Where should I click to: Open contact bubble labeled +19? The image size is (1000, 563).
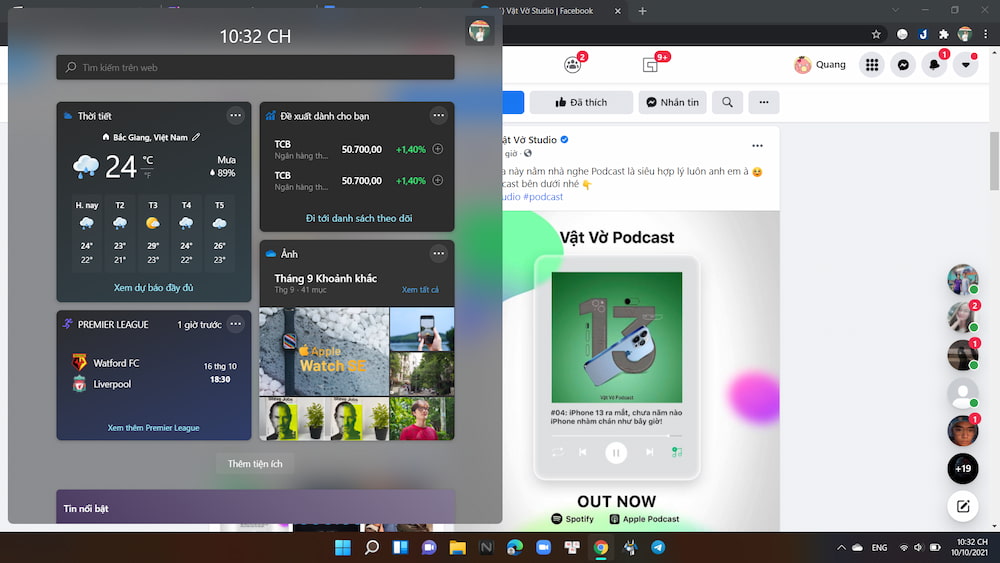pos(963,469)
